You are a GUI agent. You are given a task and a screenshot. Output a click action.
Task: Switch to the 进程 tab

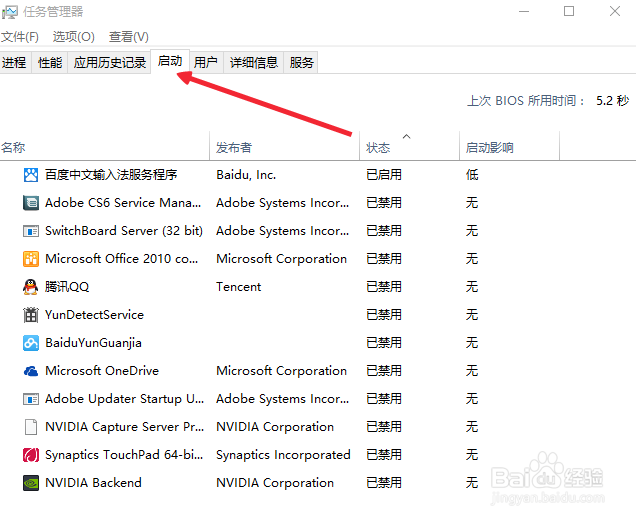coord(14,62)
